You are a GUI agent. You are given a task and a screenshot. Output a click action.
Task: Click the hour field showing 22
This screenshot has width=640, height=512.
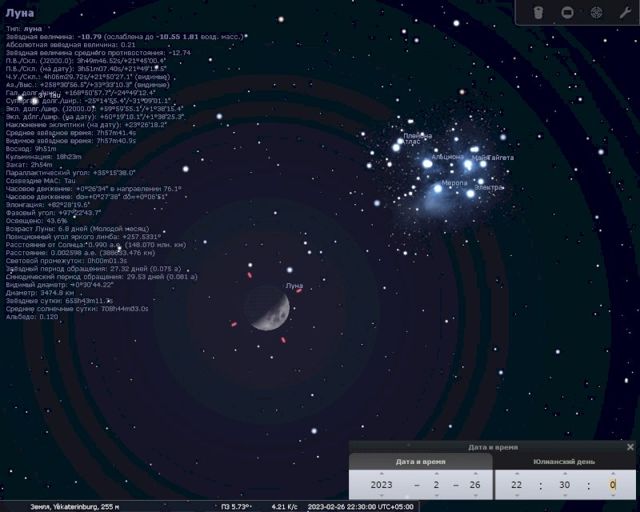(x=517, y=485)
